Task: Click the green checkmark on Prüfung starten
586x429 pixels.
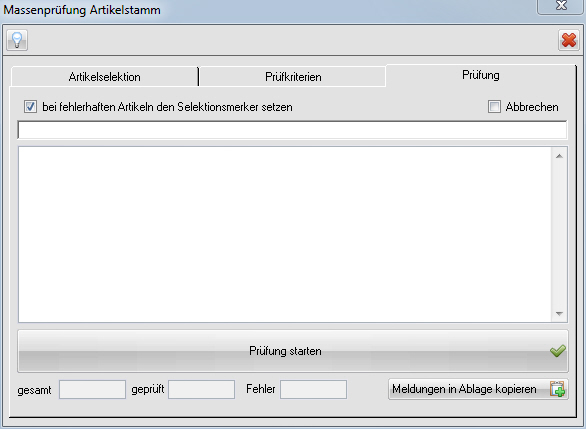Action: pyautogui.click(x=558, y=351)
